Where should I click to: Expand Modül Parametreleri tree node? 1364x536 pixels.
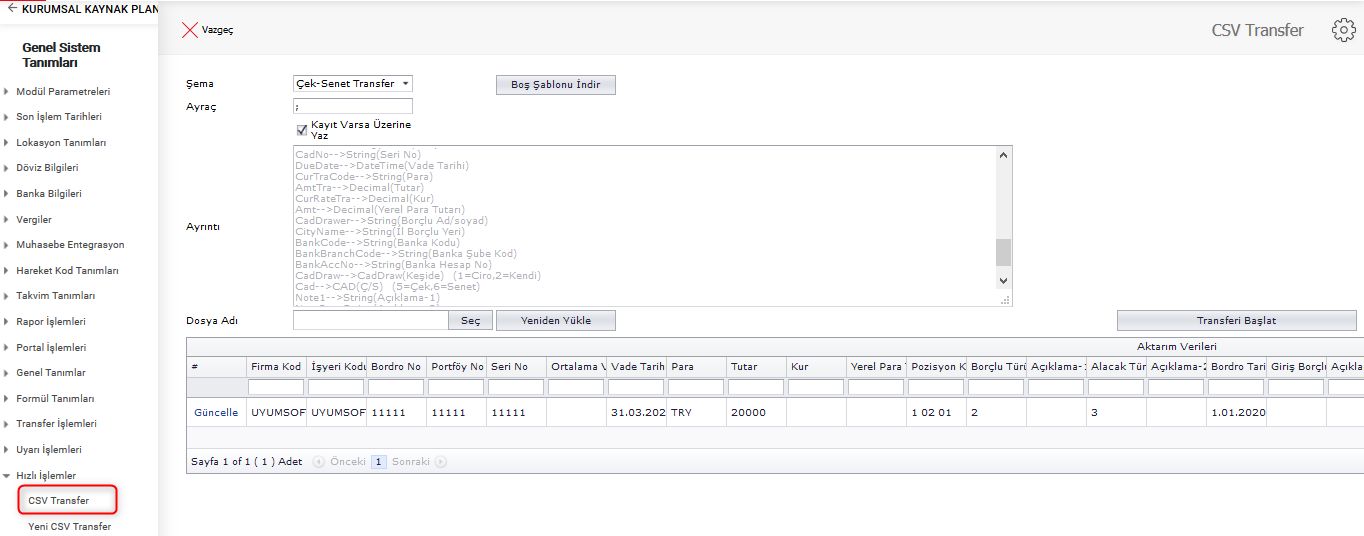pos(7,92)
